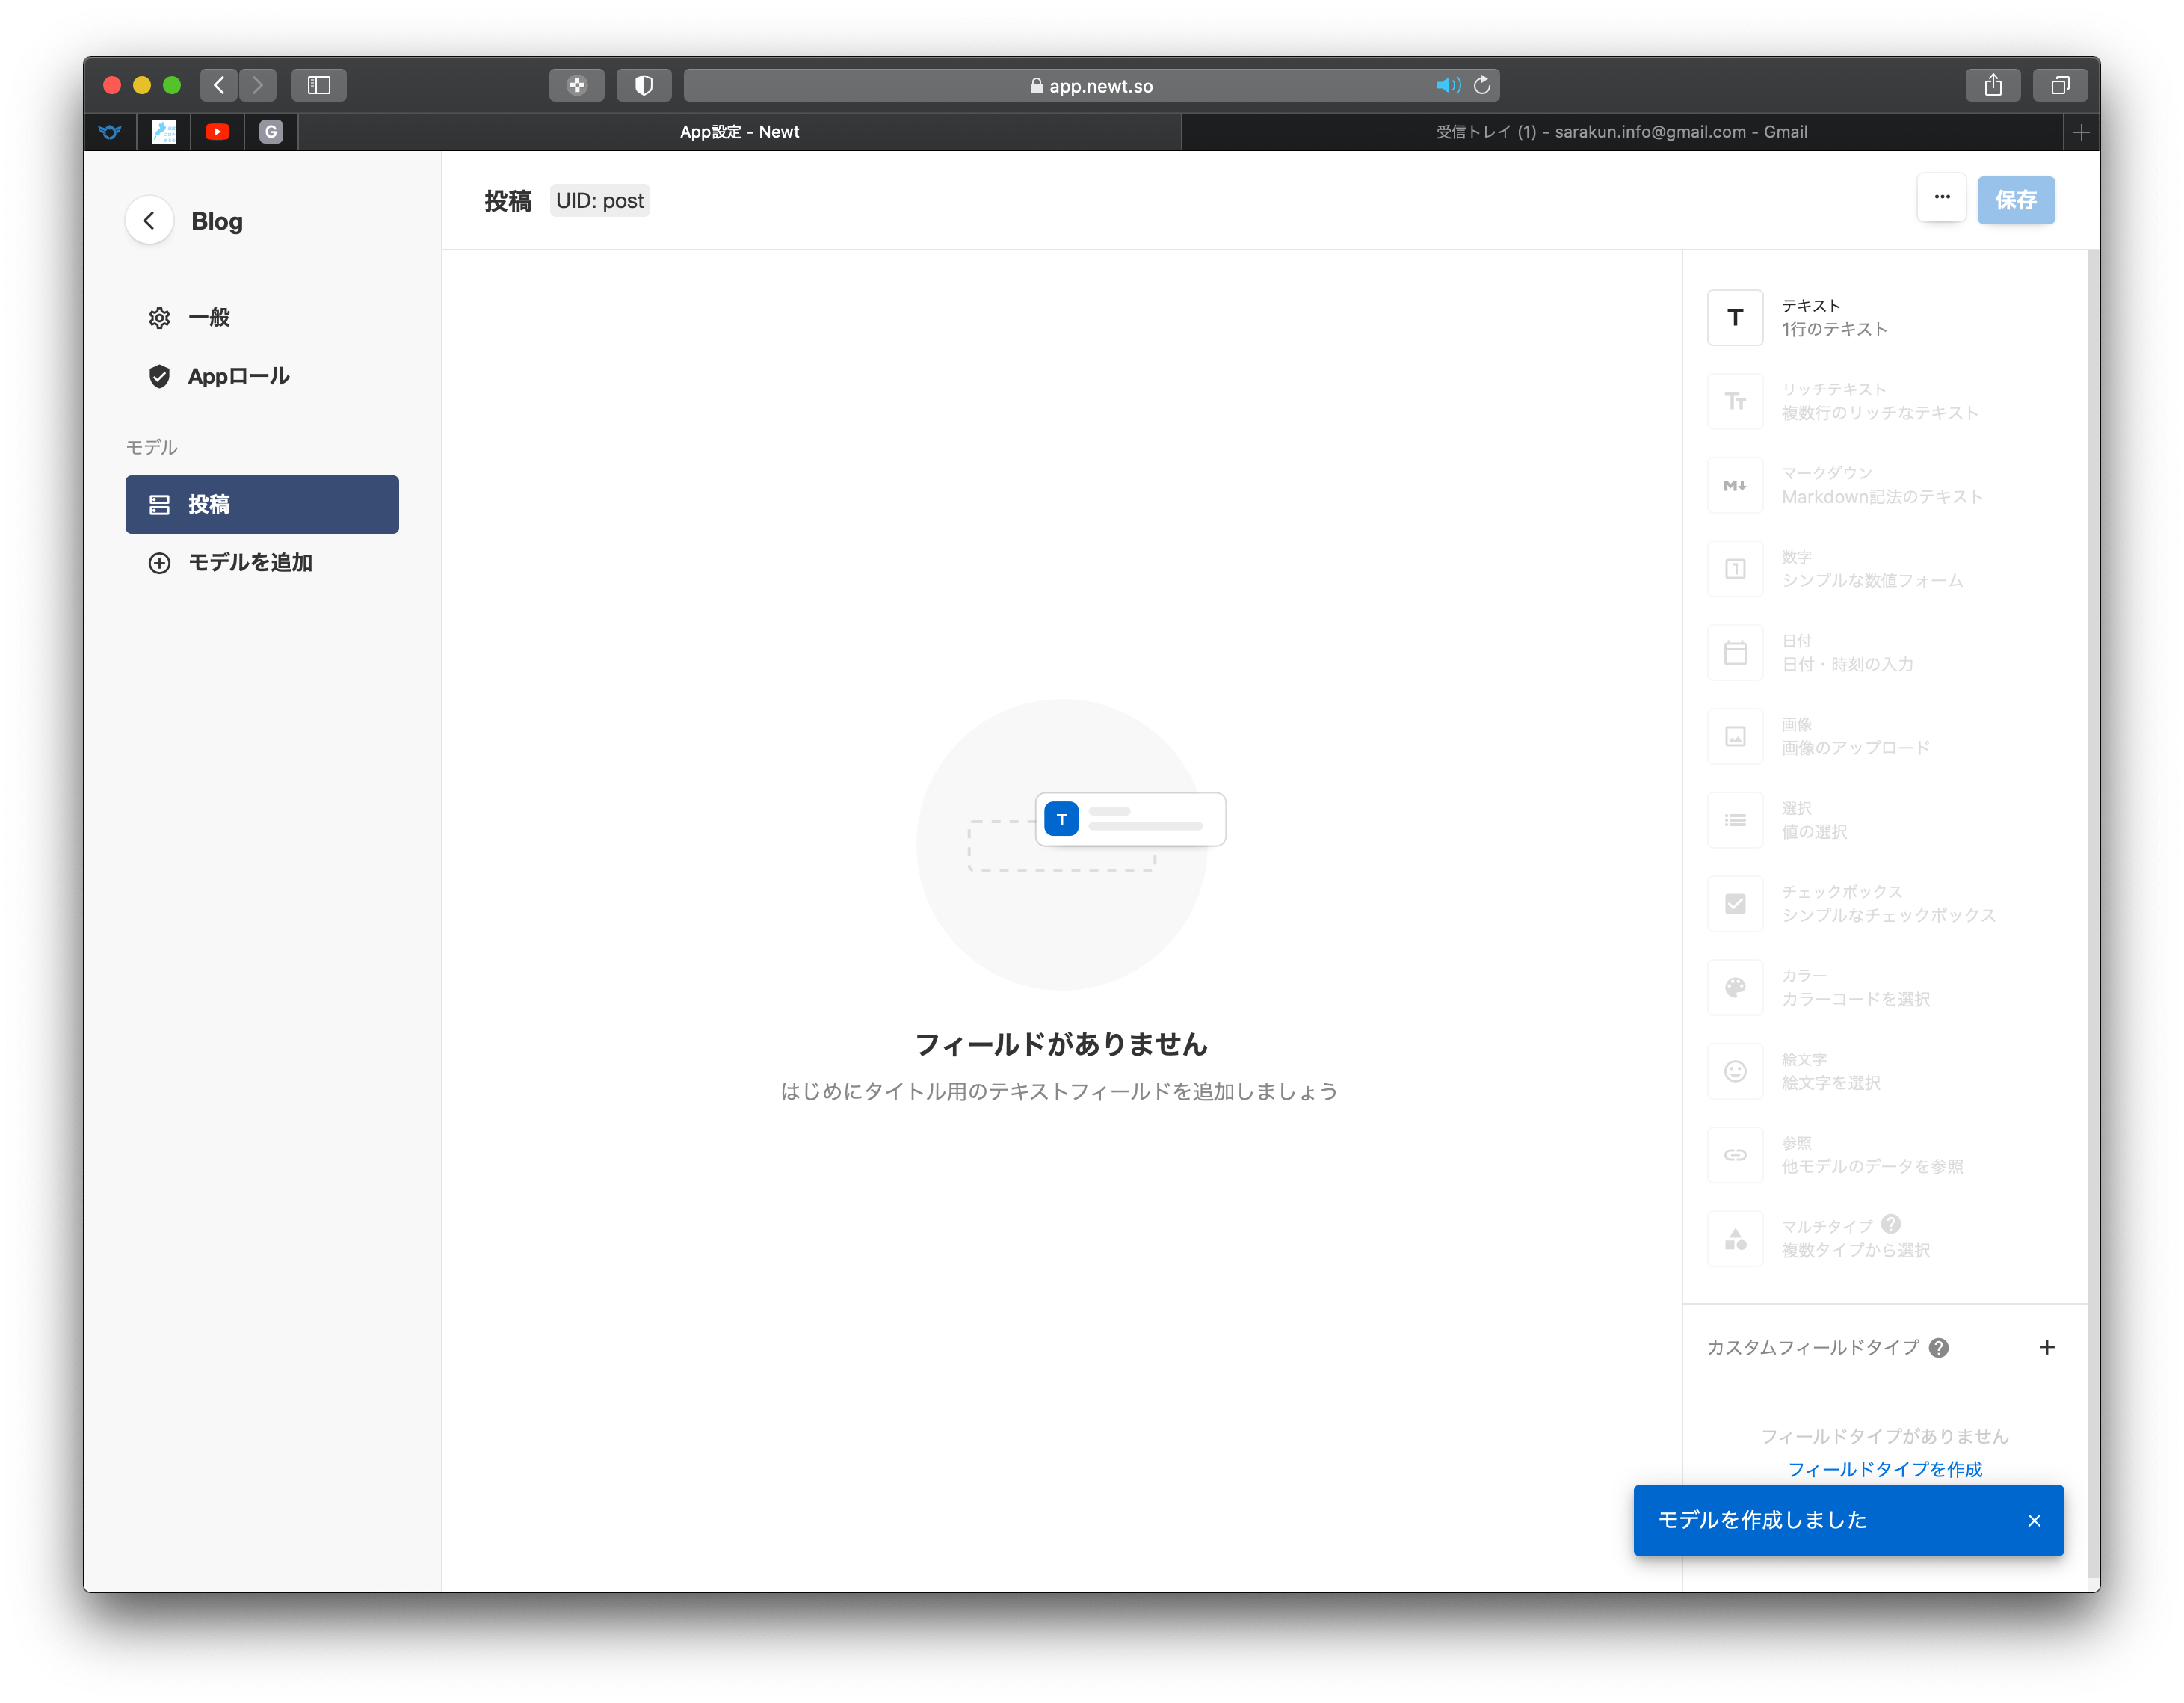Select the 投稿 model in sidebar
Viewport: 2184px width, 1703px height.
(x=262, y=504)
